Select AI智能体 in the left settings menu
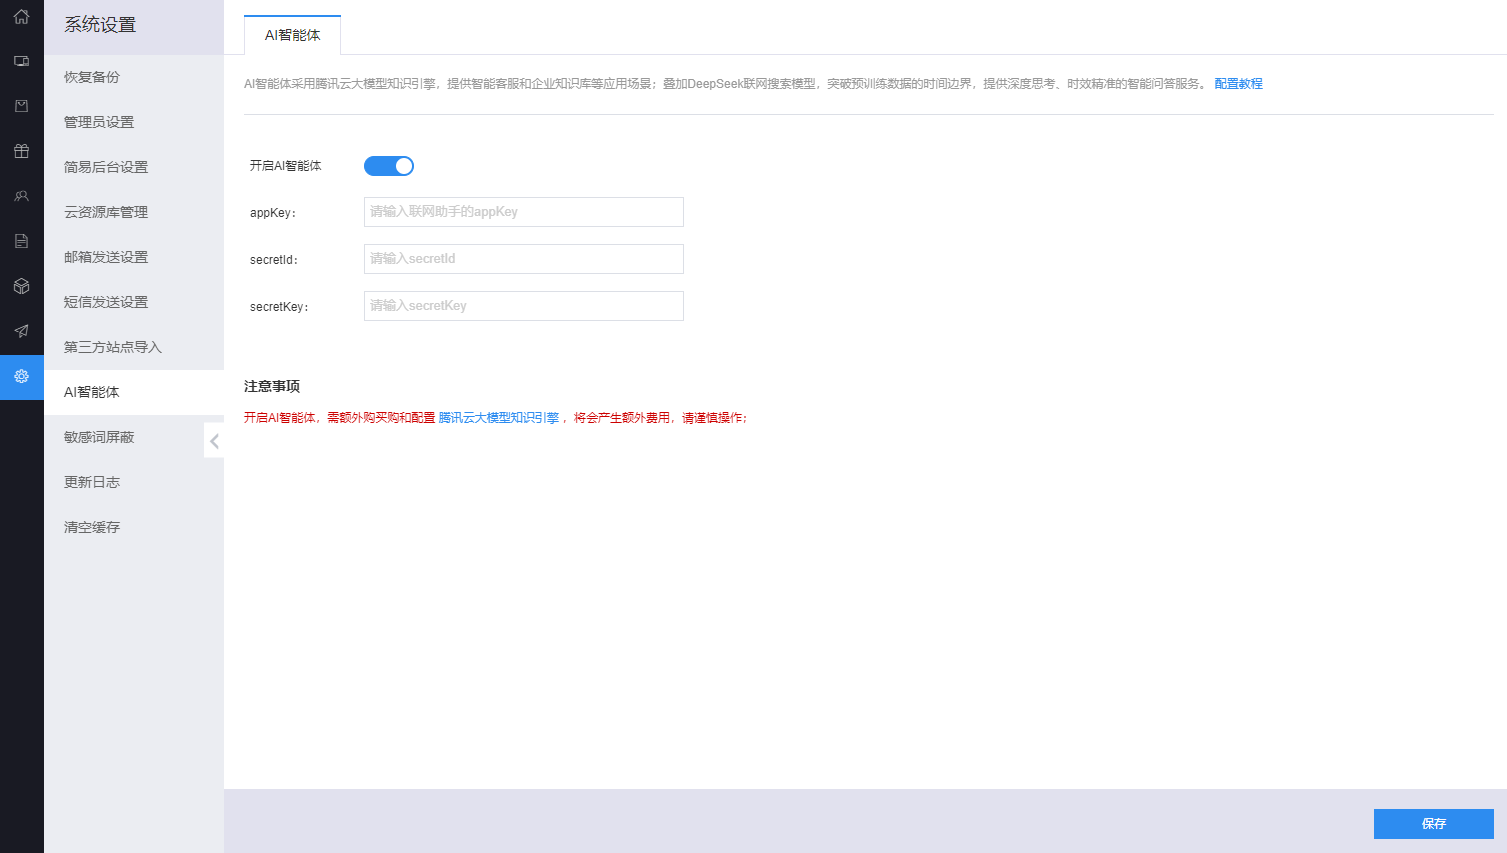This screenshot has width=1507, height=853. (134, 392)
